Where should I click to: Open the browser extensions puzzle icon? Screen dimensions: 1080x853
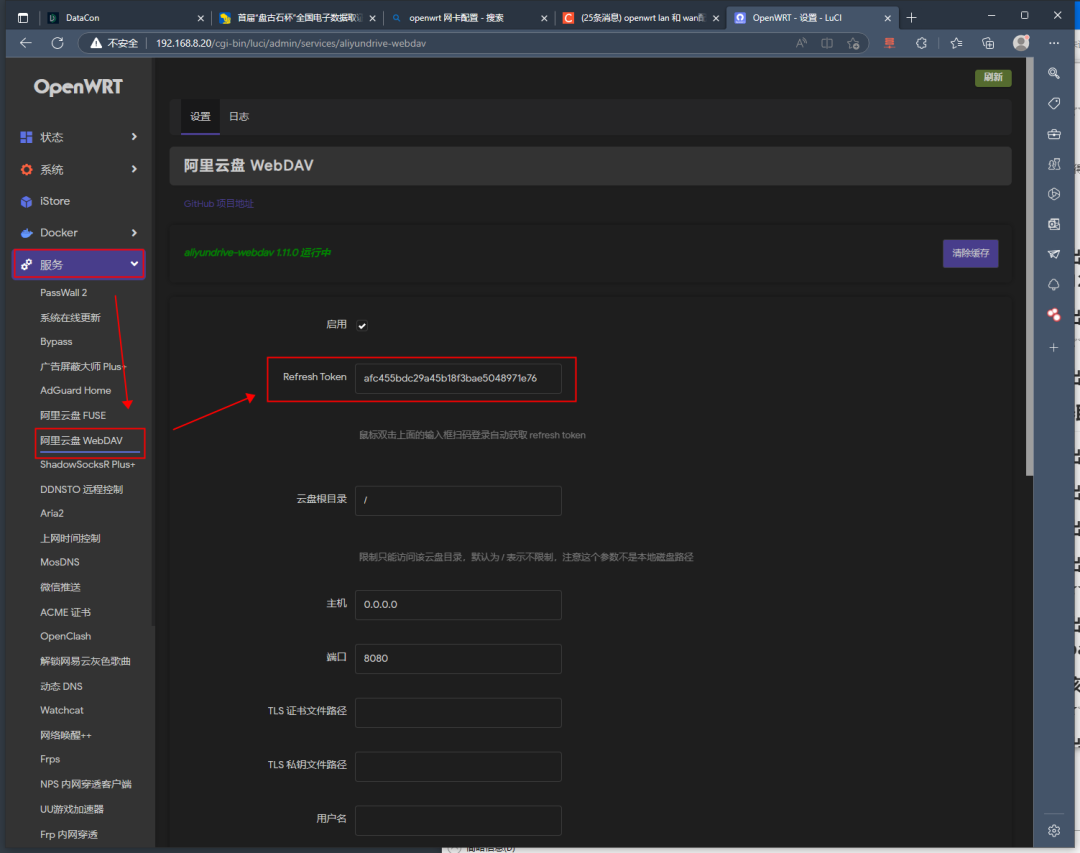(x=922, y=43)
